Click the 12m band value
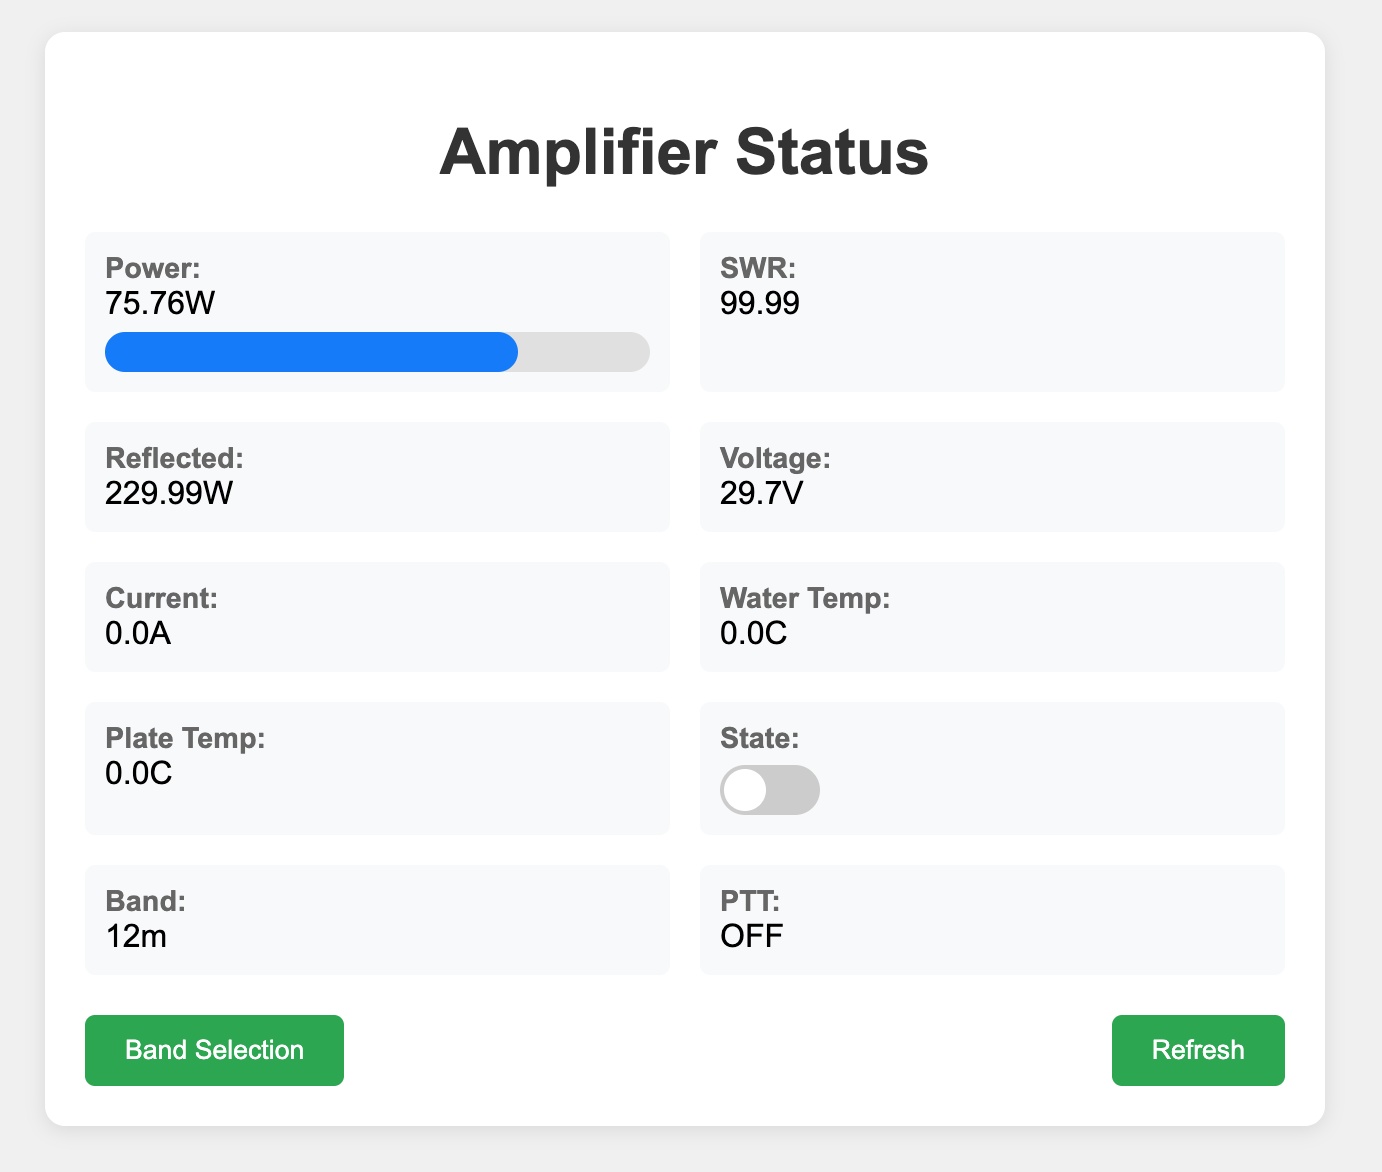This screenshot has height=1172, width=1382. point(136,936)
